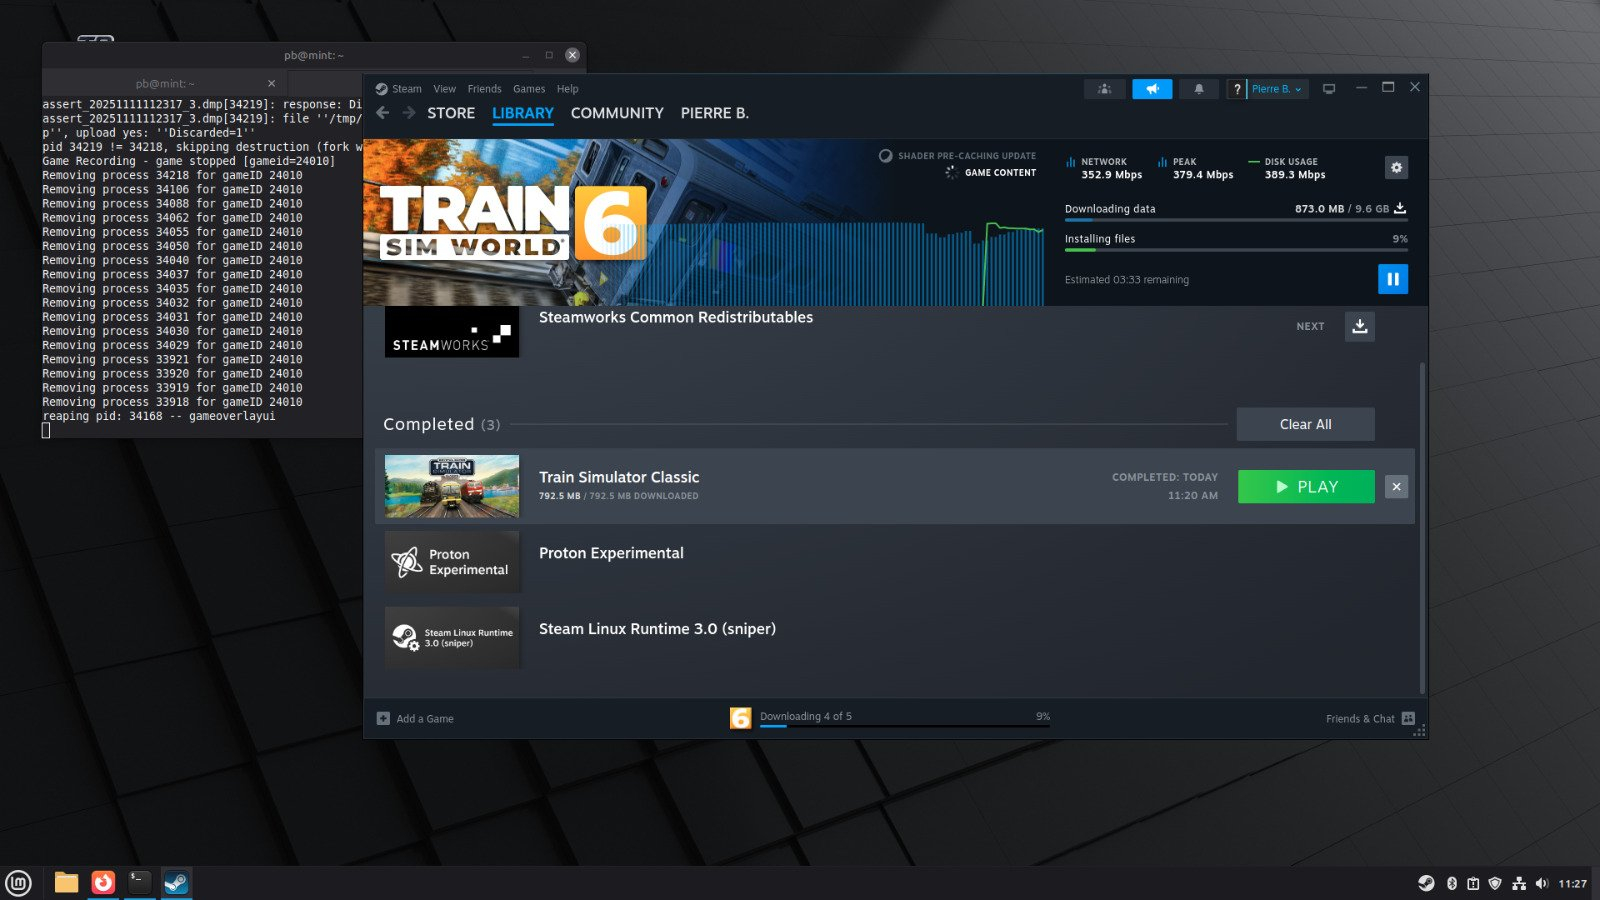Remove Train Simulator Classic from completed list
1600x900 pixels.
(1396, 487)
